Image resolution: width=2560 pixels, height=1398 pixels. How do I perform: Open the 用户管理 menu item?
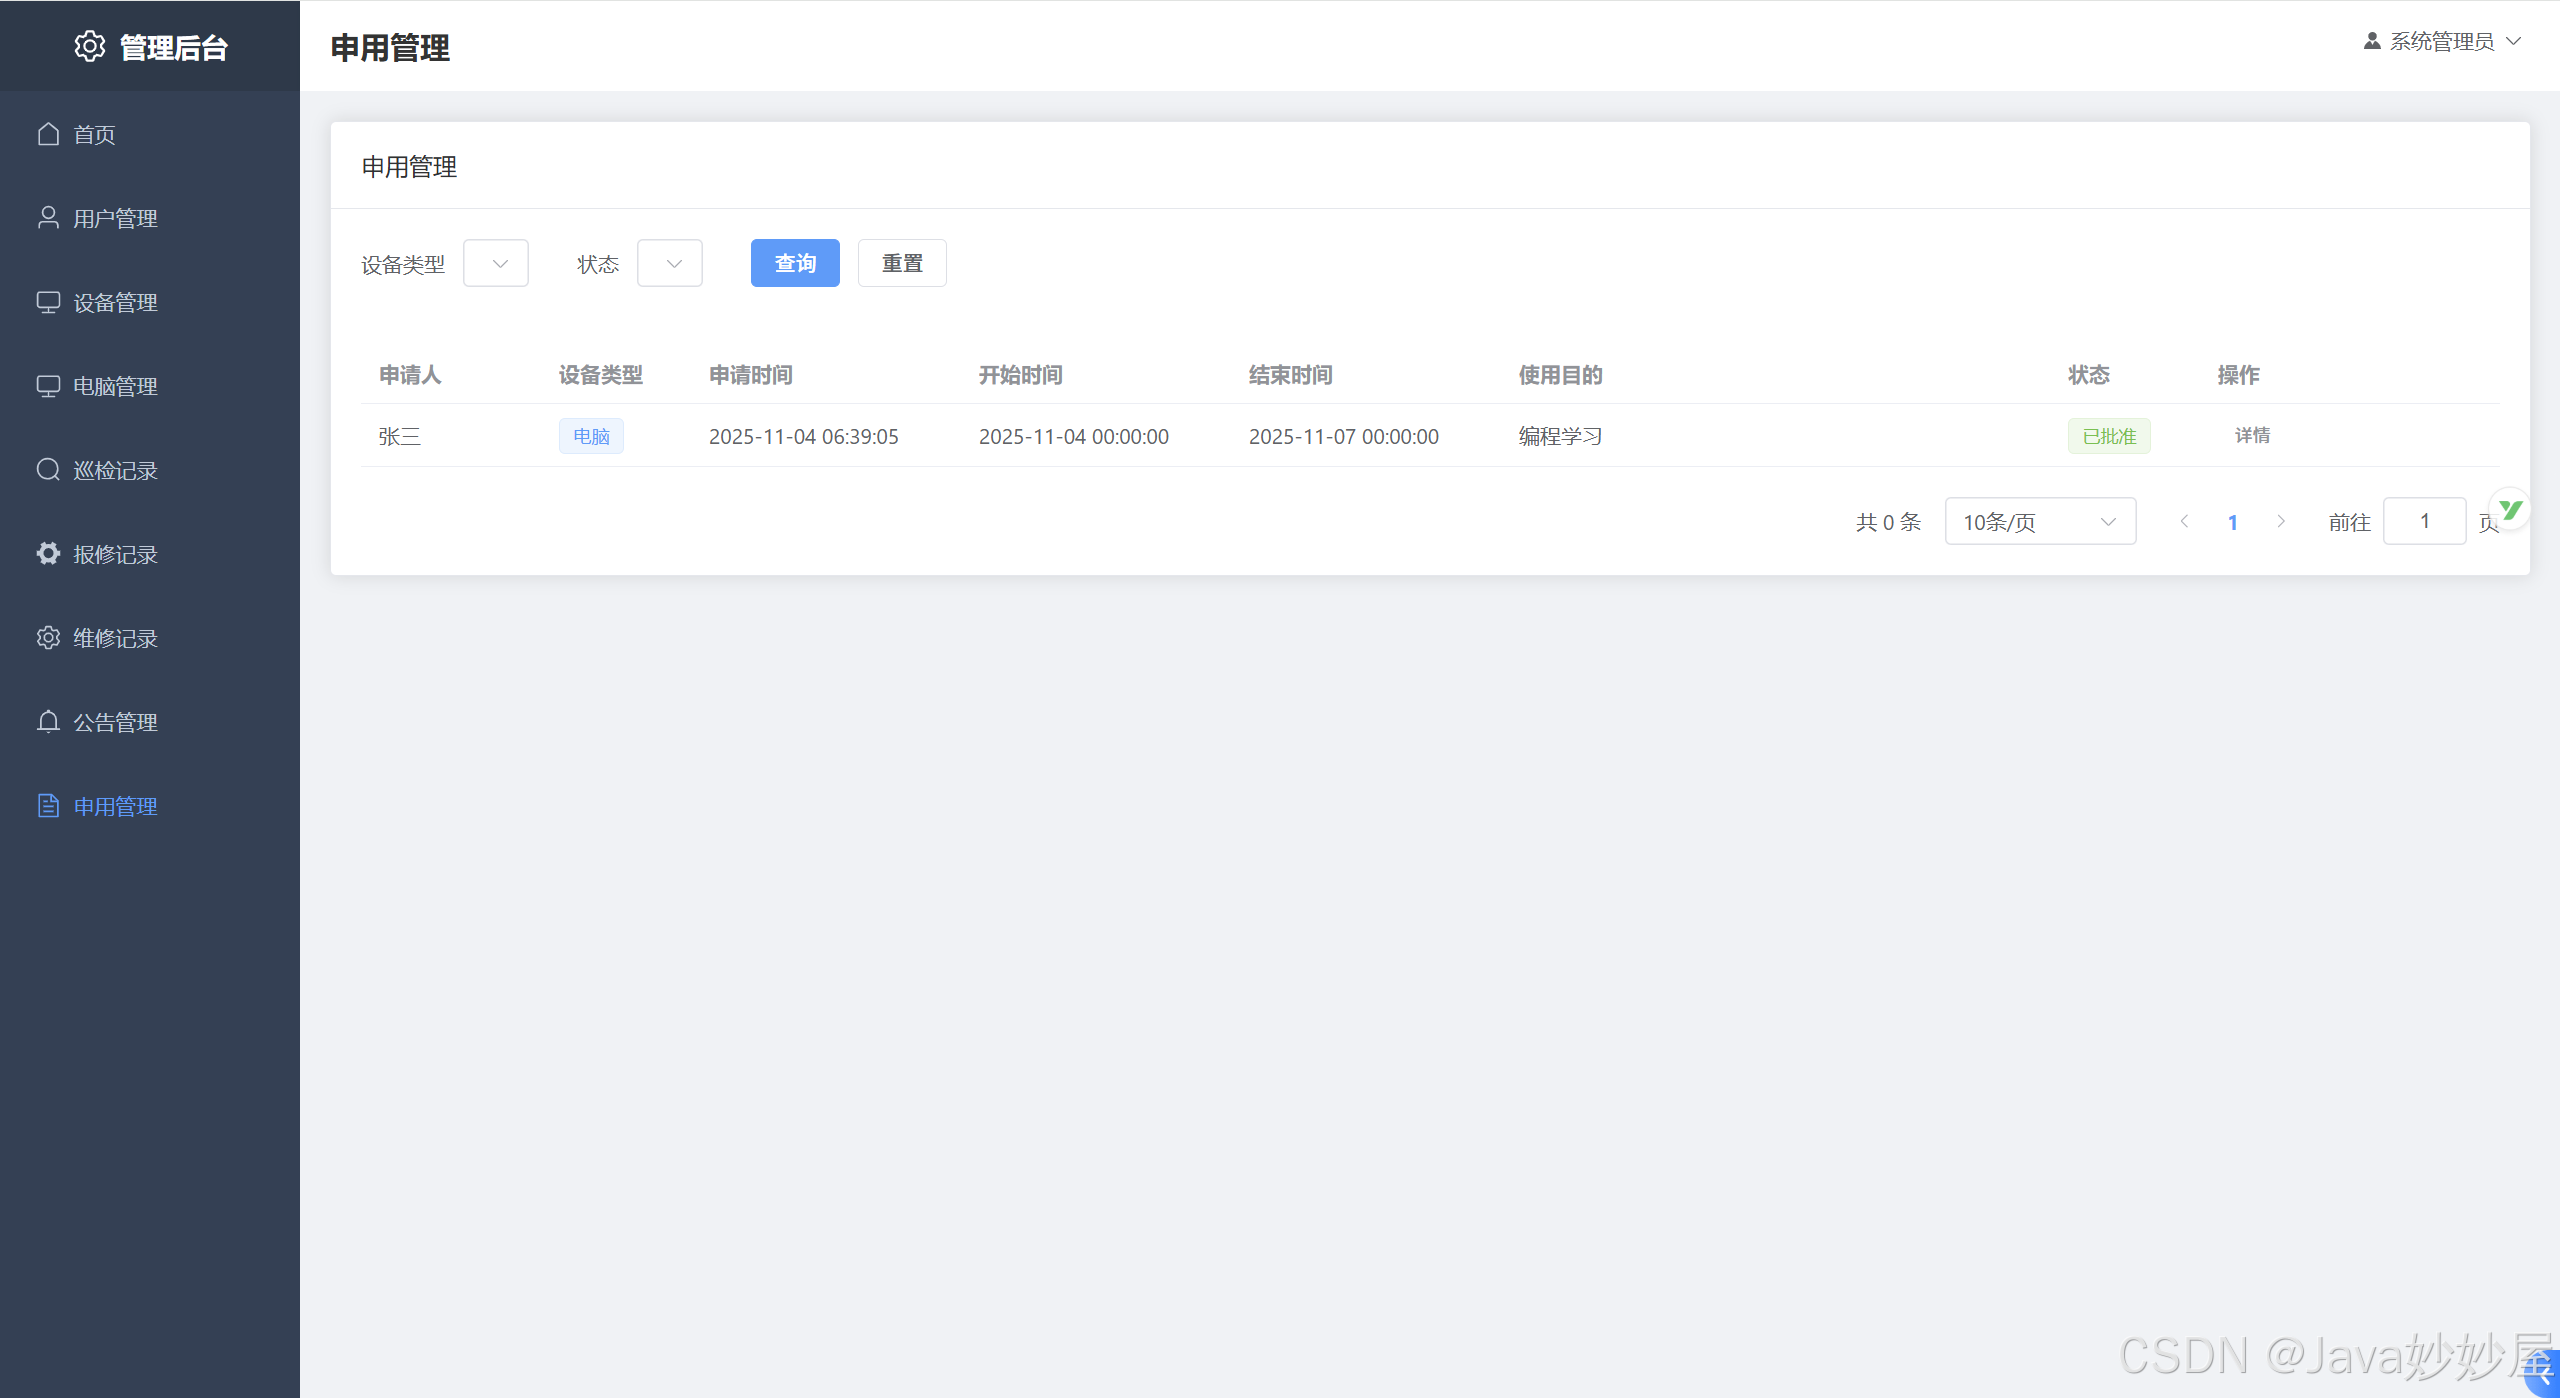[150, 218]
